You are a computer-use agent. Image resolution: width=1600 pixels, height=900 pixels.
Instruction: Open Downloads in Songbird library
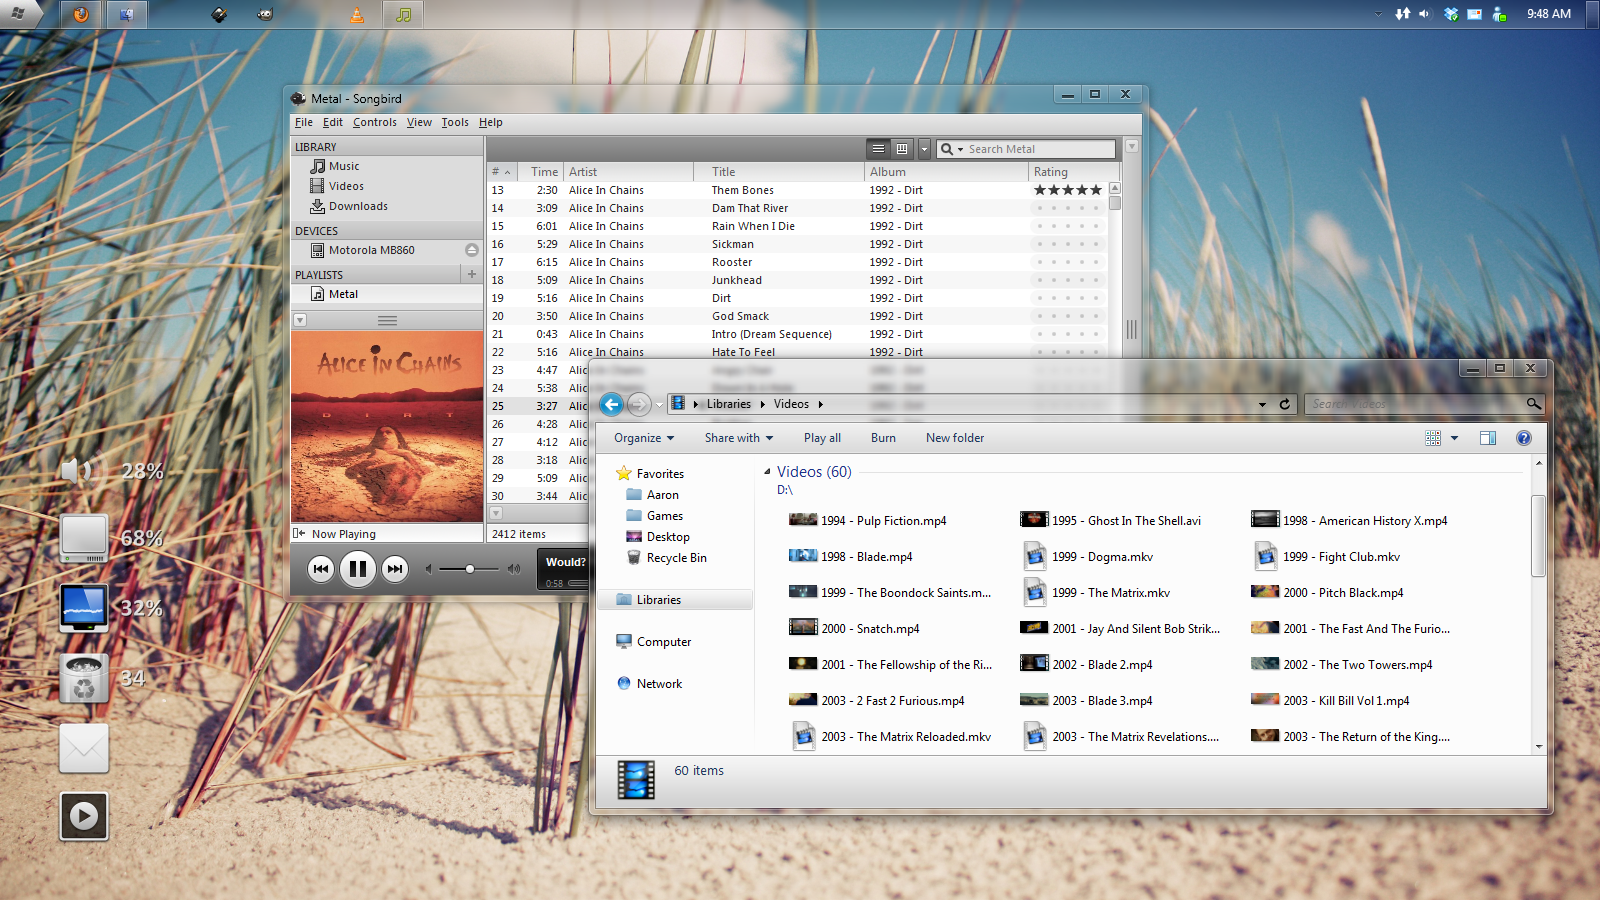click(349, 207)
